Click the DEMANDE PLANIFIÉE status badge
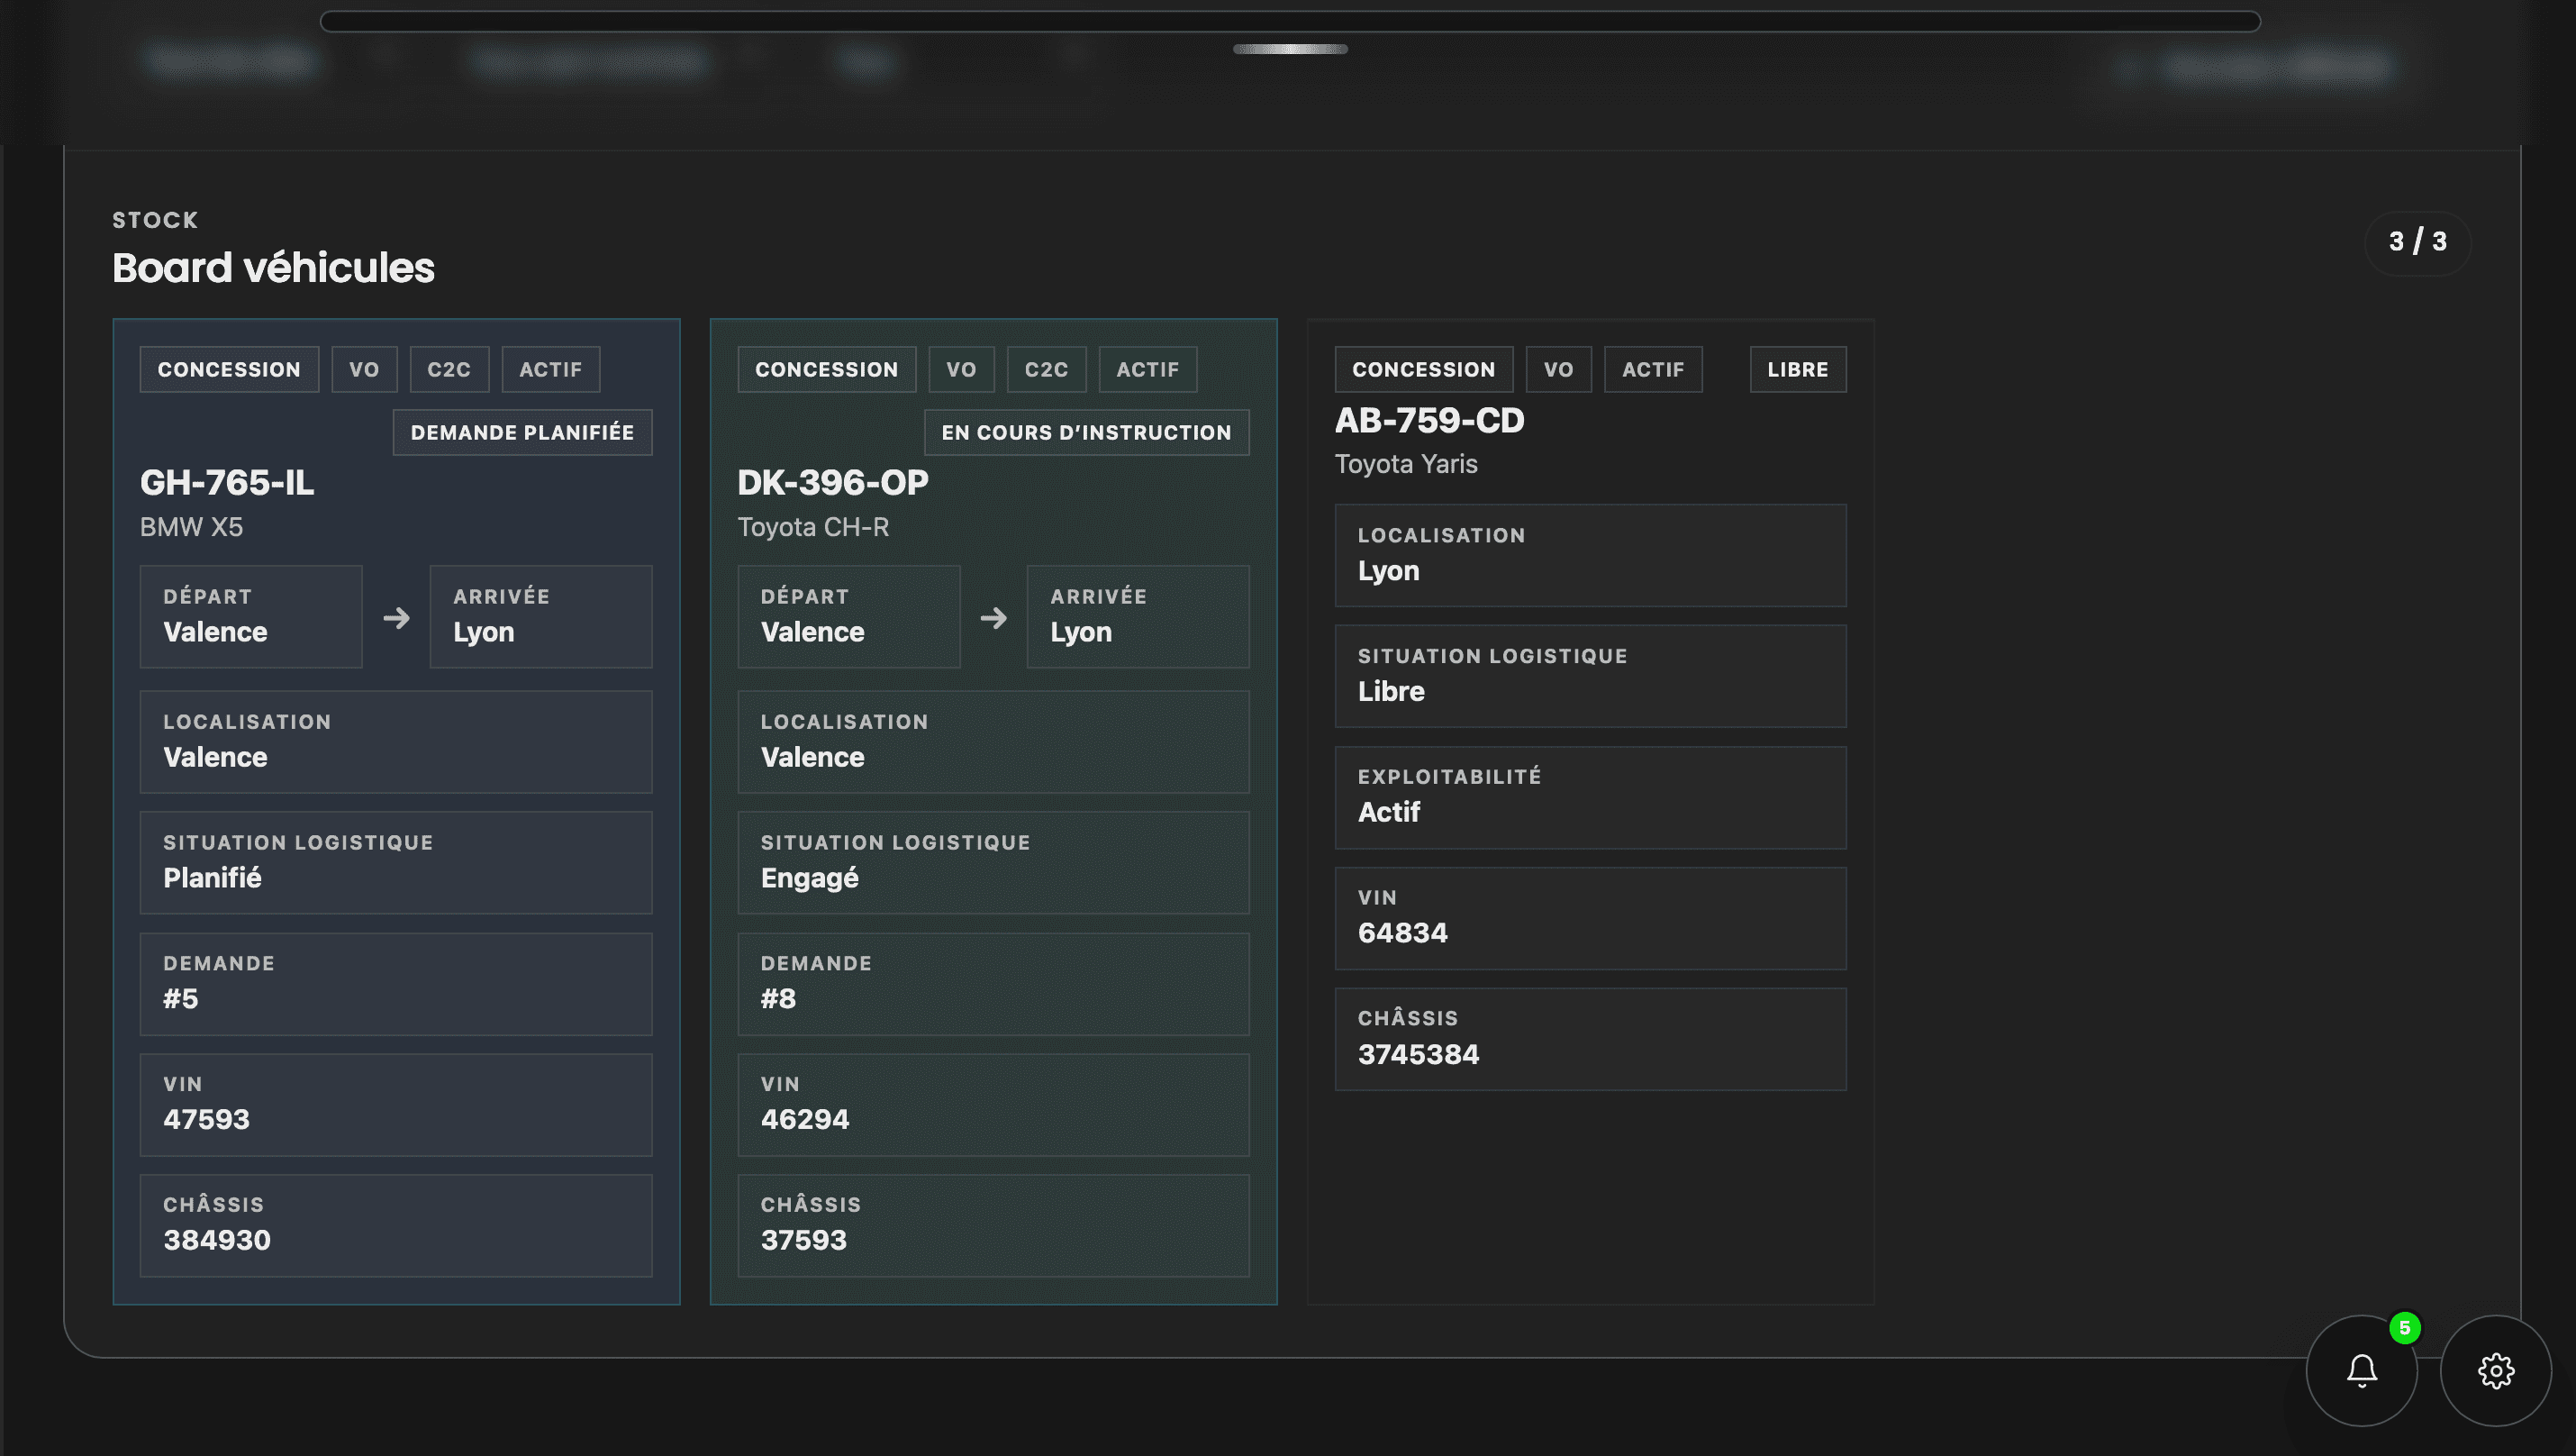 point(522,432)
